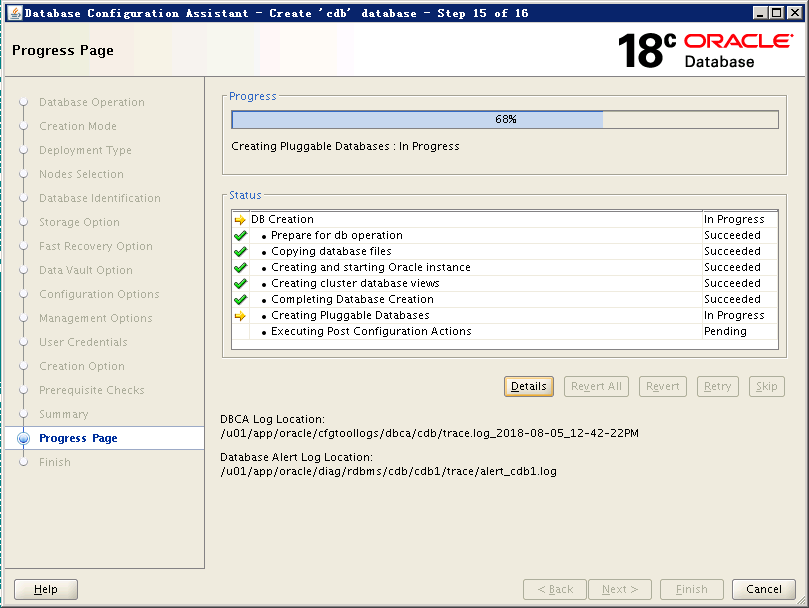This screenshot has width=809, height=608.
Task: Click the Progress Page step bullet icon
Action: tap(23, 438)
